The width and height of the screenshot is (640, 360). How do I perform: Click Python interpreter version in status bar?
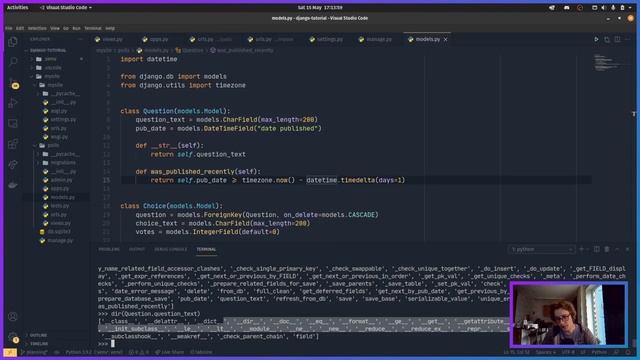pos(93,352)
